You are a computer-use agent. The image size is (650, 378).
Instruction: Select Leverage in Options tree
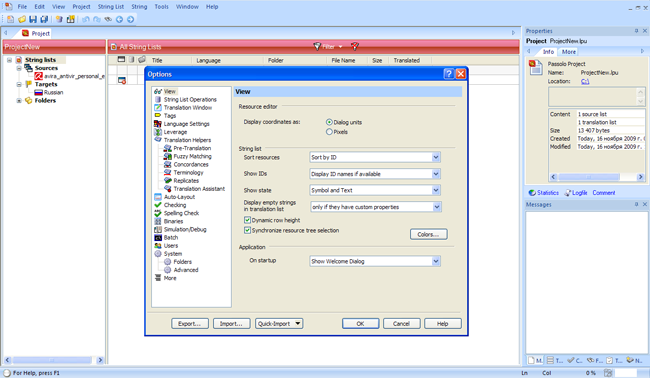[x=175, y=132]
